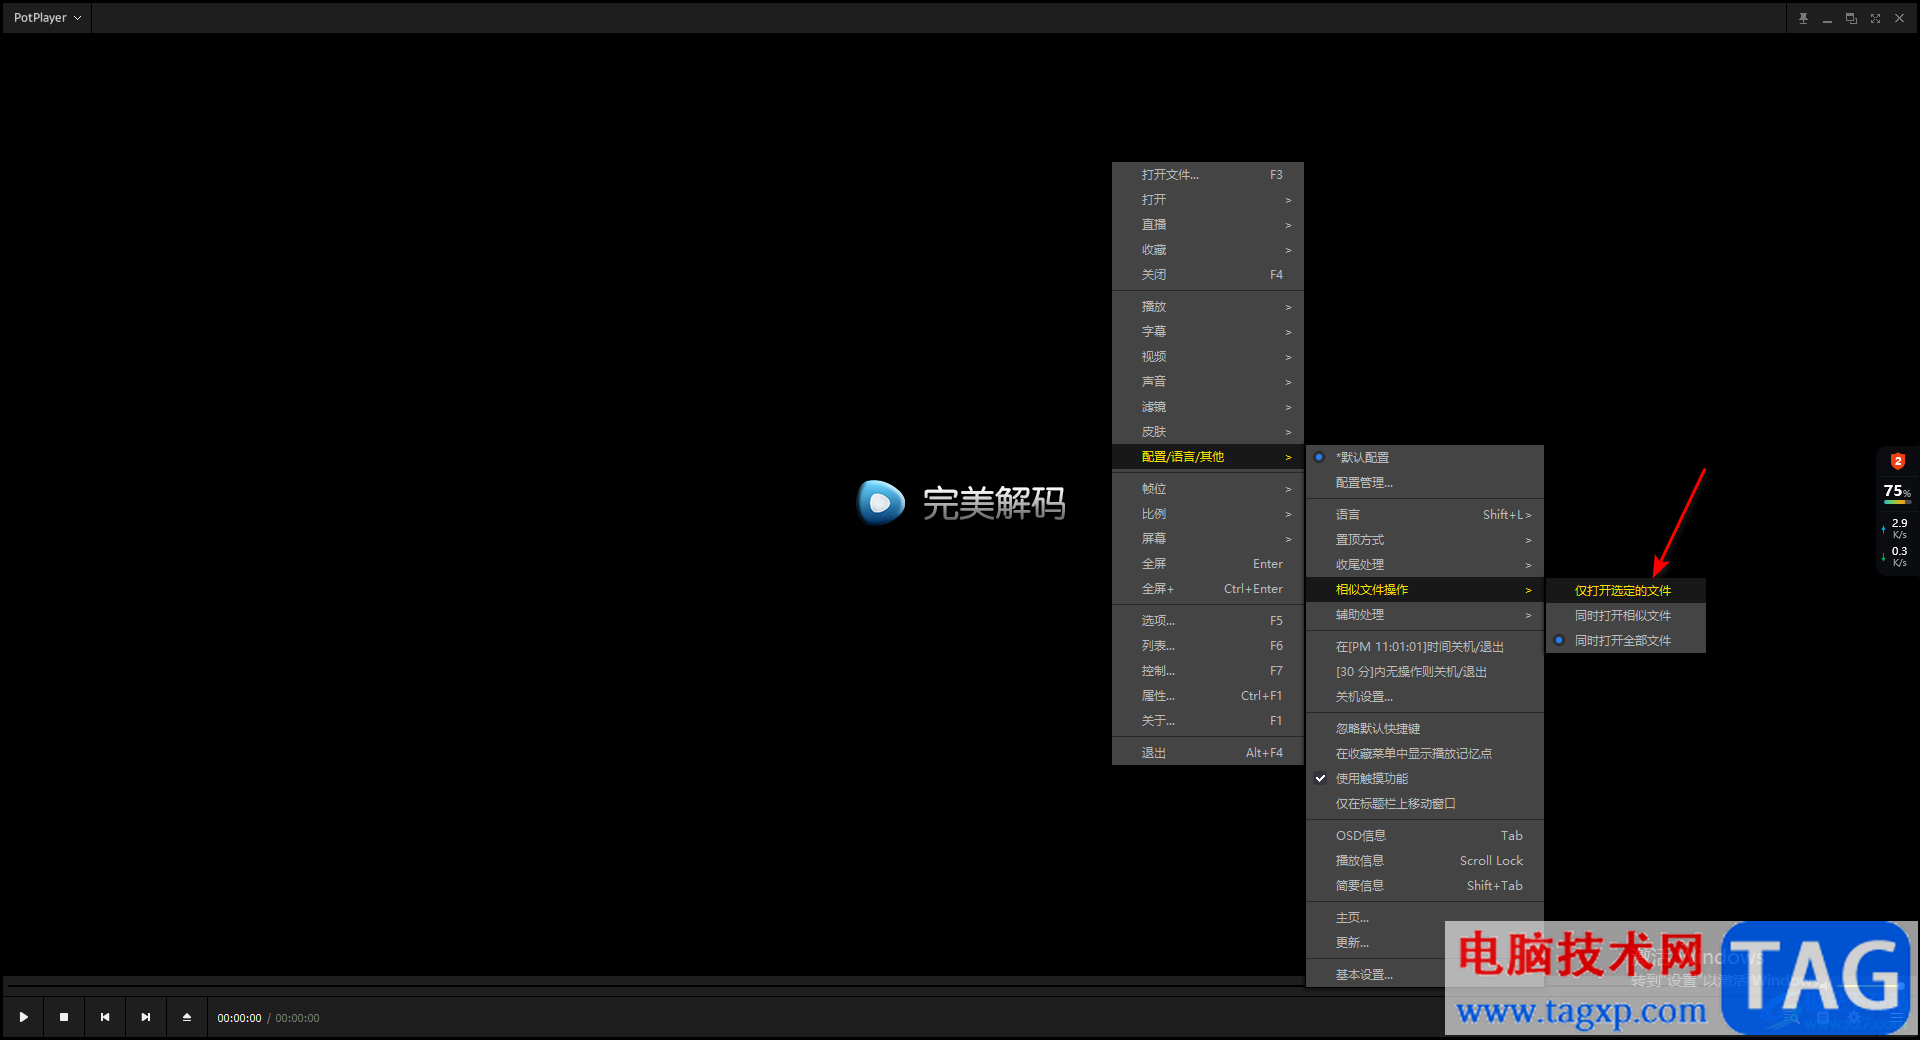Click 退出 Alt+F4 entry
Image resolution: width=1920 pixels, height=1040 pixels.
[1208, 752]
